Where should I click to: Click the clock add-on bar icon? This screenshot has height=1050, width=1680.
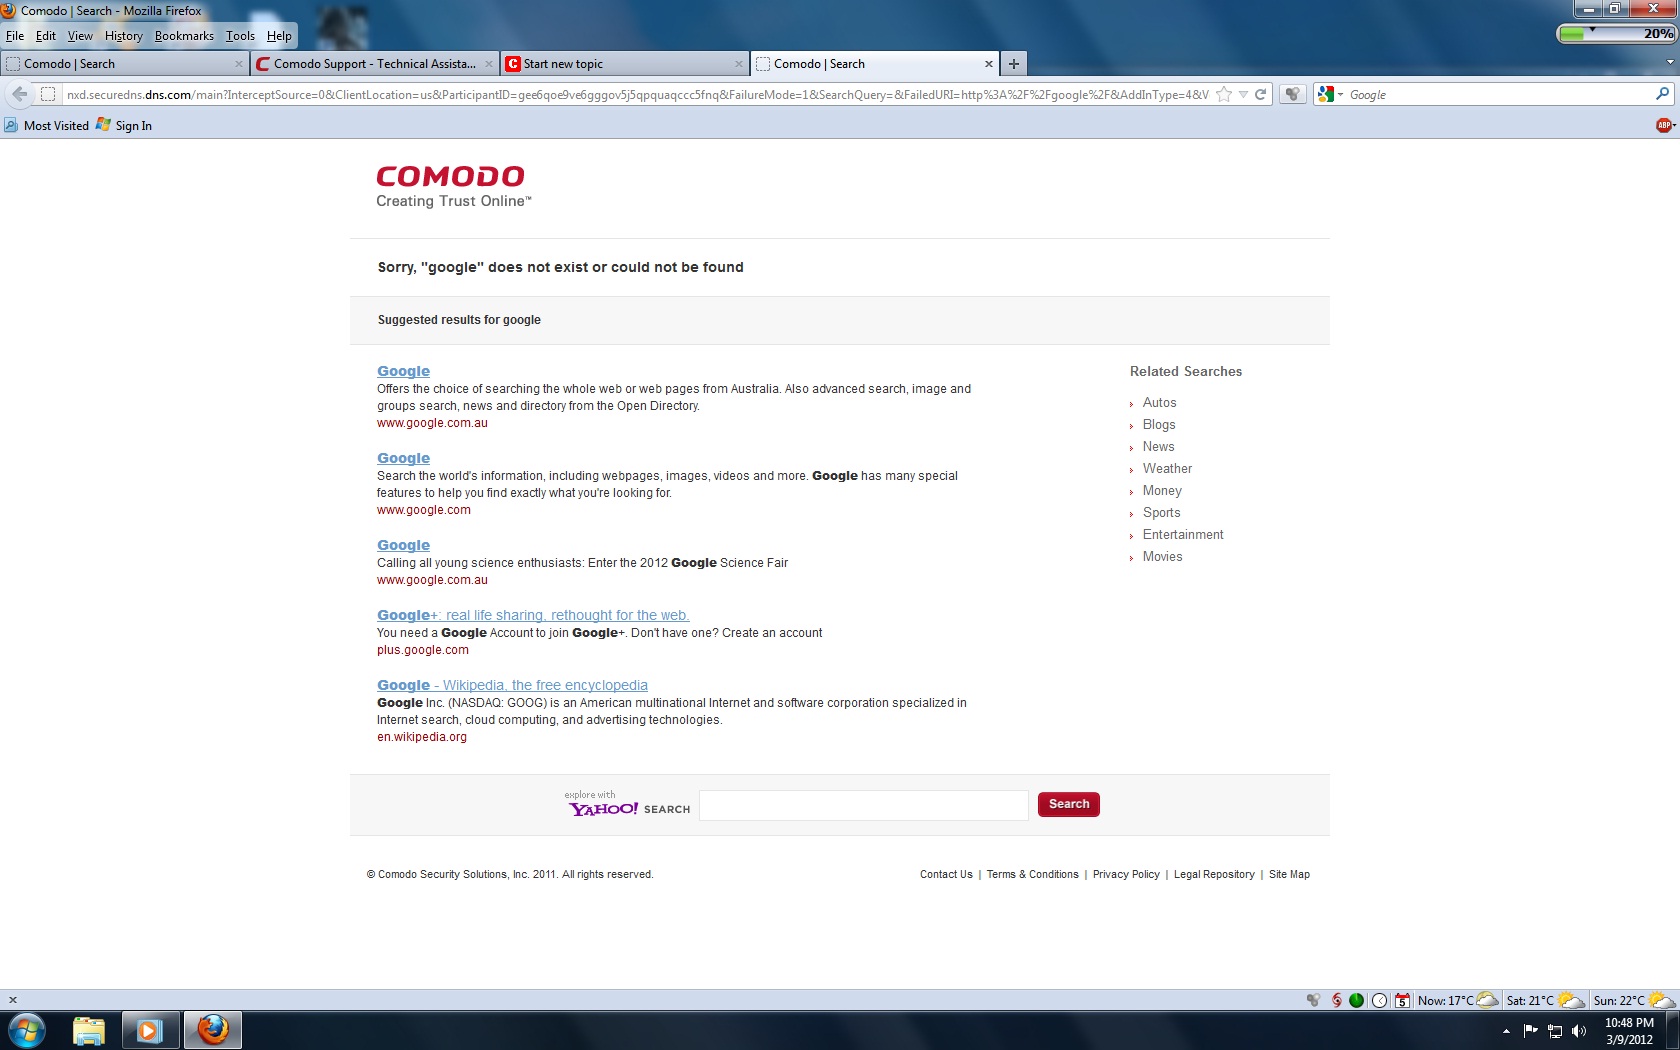(x=1380, y=1000)
